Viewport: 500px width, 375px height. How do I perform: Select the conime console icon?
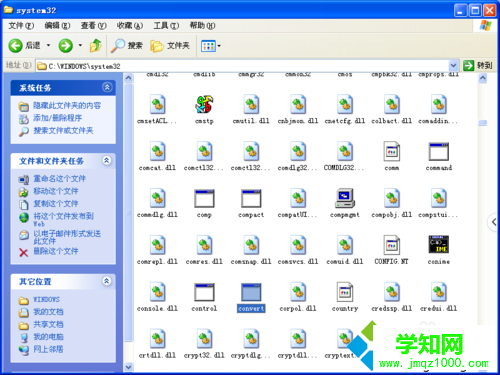point(439,245)
